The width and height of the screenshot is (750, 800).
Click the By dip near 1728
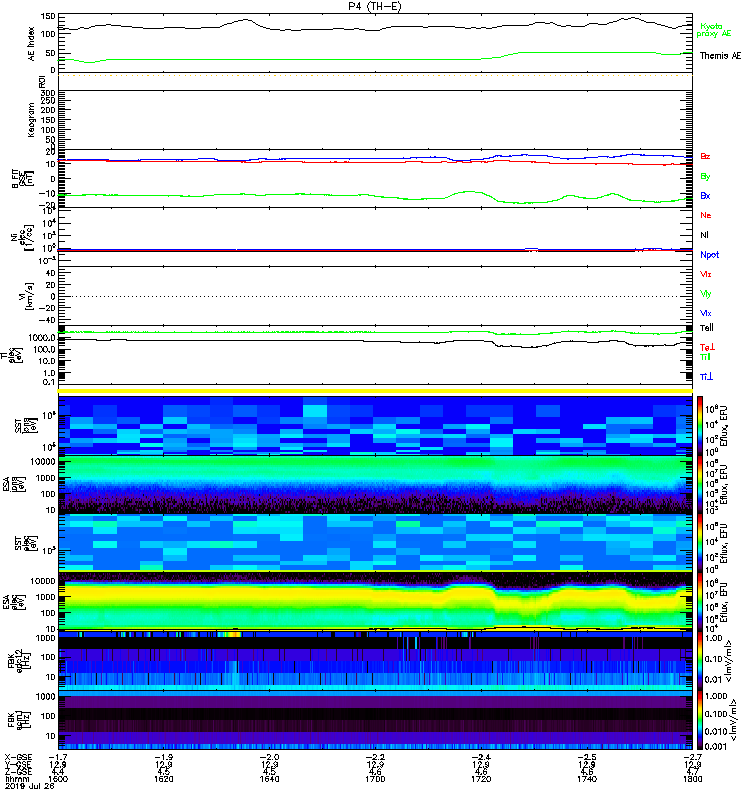[523, 203]
